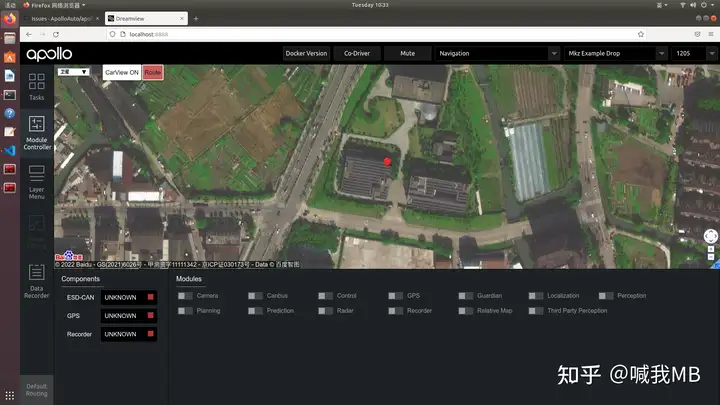Toggle the Recorder module switch
This screenshot has height=405, width=720.
[x=395, y=311]
